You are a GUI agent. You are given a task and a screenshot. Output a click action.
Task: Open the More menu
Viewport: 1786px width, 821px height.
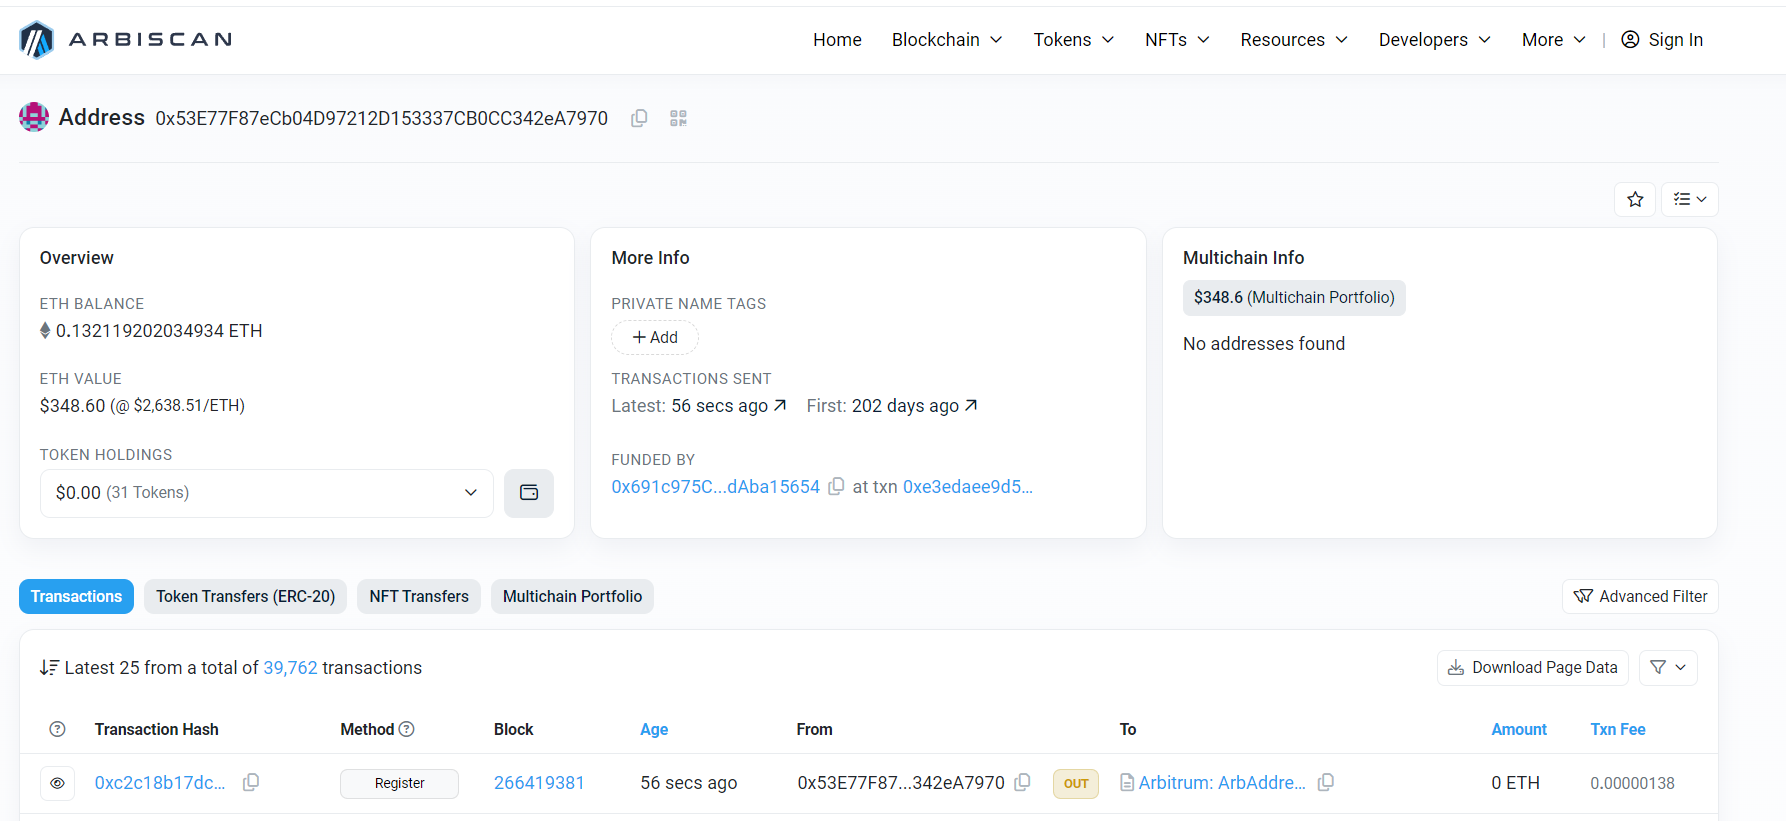tap(1554, 40)
